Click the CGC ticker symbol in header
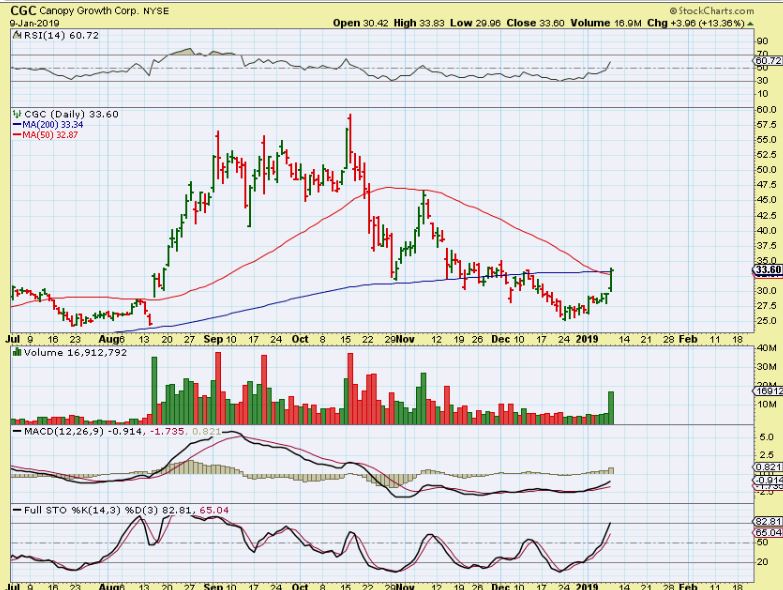The width and height of the screenshot is (783, 590). (23, 10)
